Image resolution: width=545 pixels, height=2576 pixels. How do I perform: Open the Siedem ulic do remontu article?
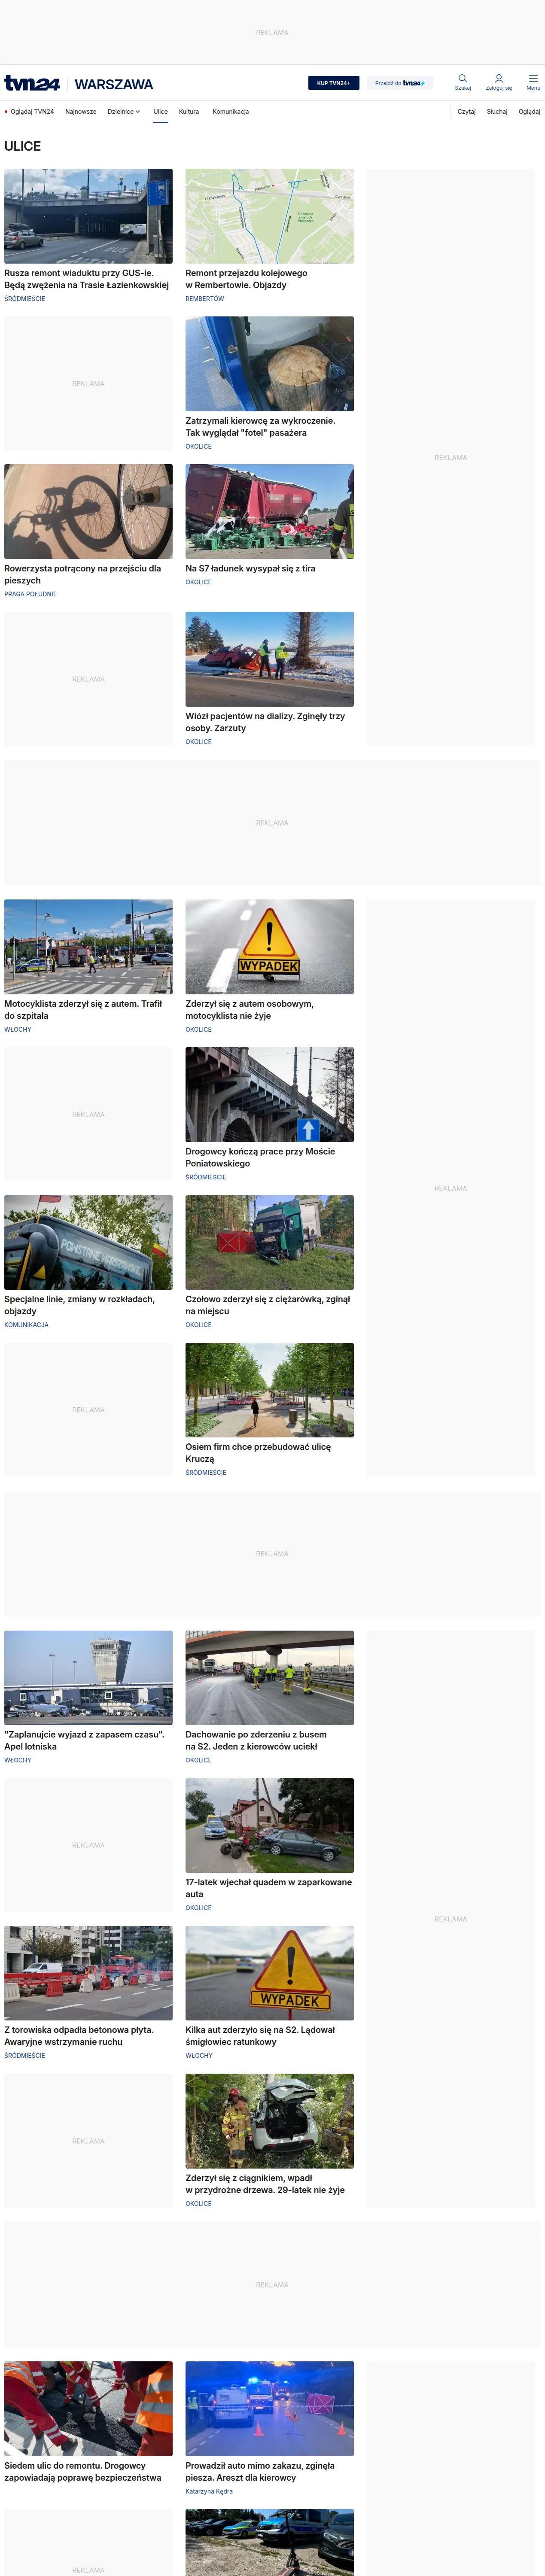[x=83, y=2471]
